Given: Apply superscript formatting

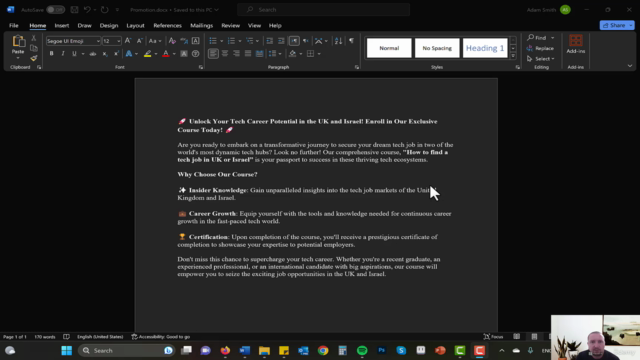Looking at the screenshot, I should [x=117, y=53].
